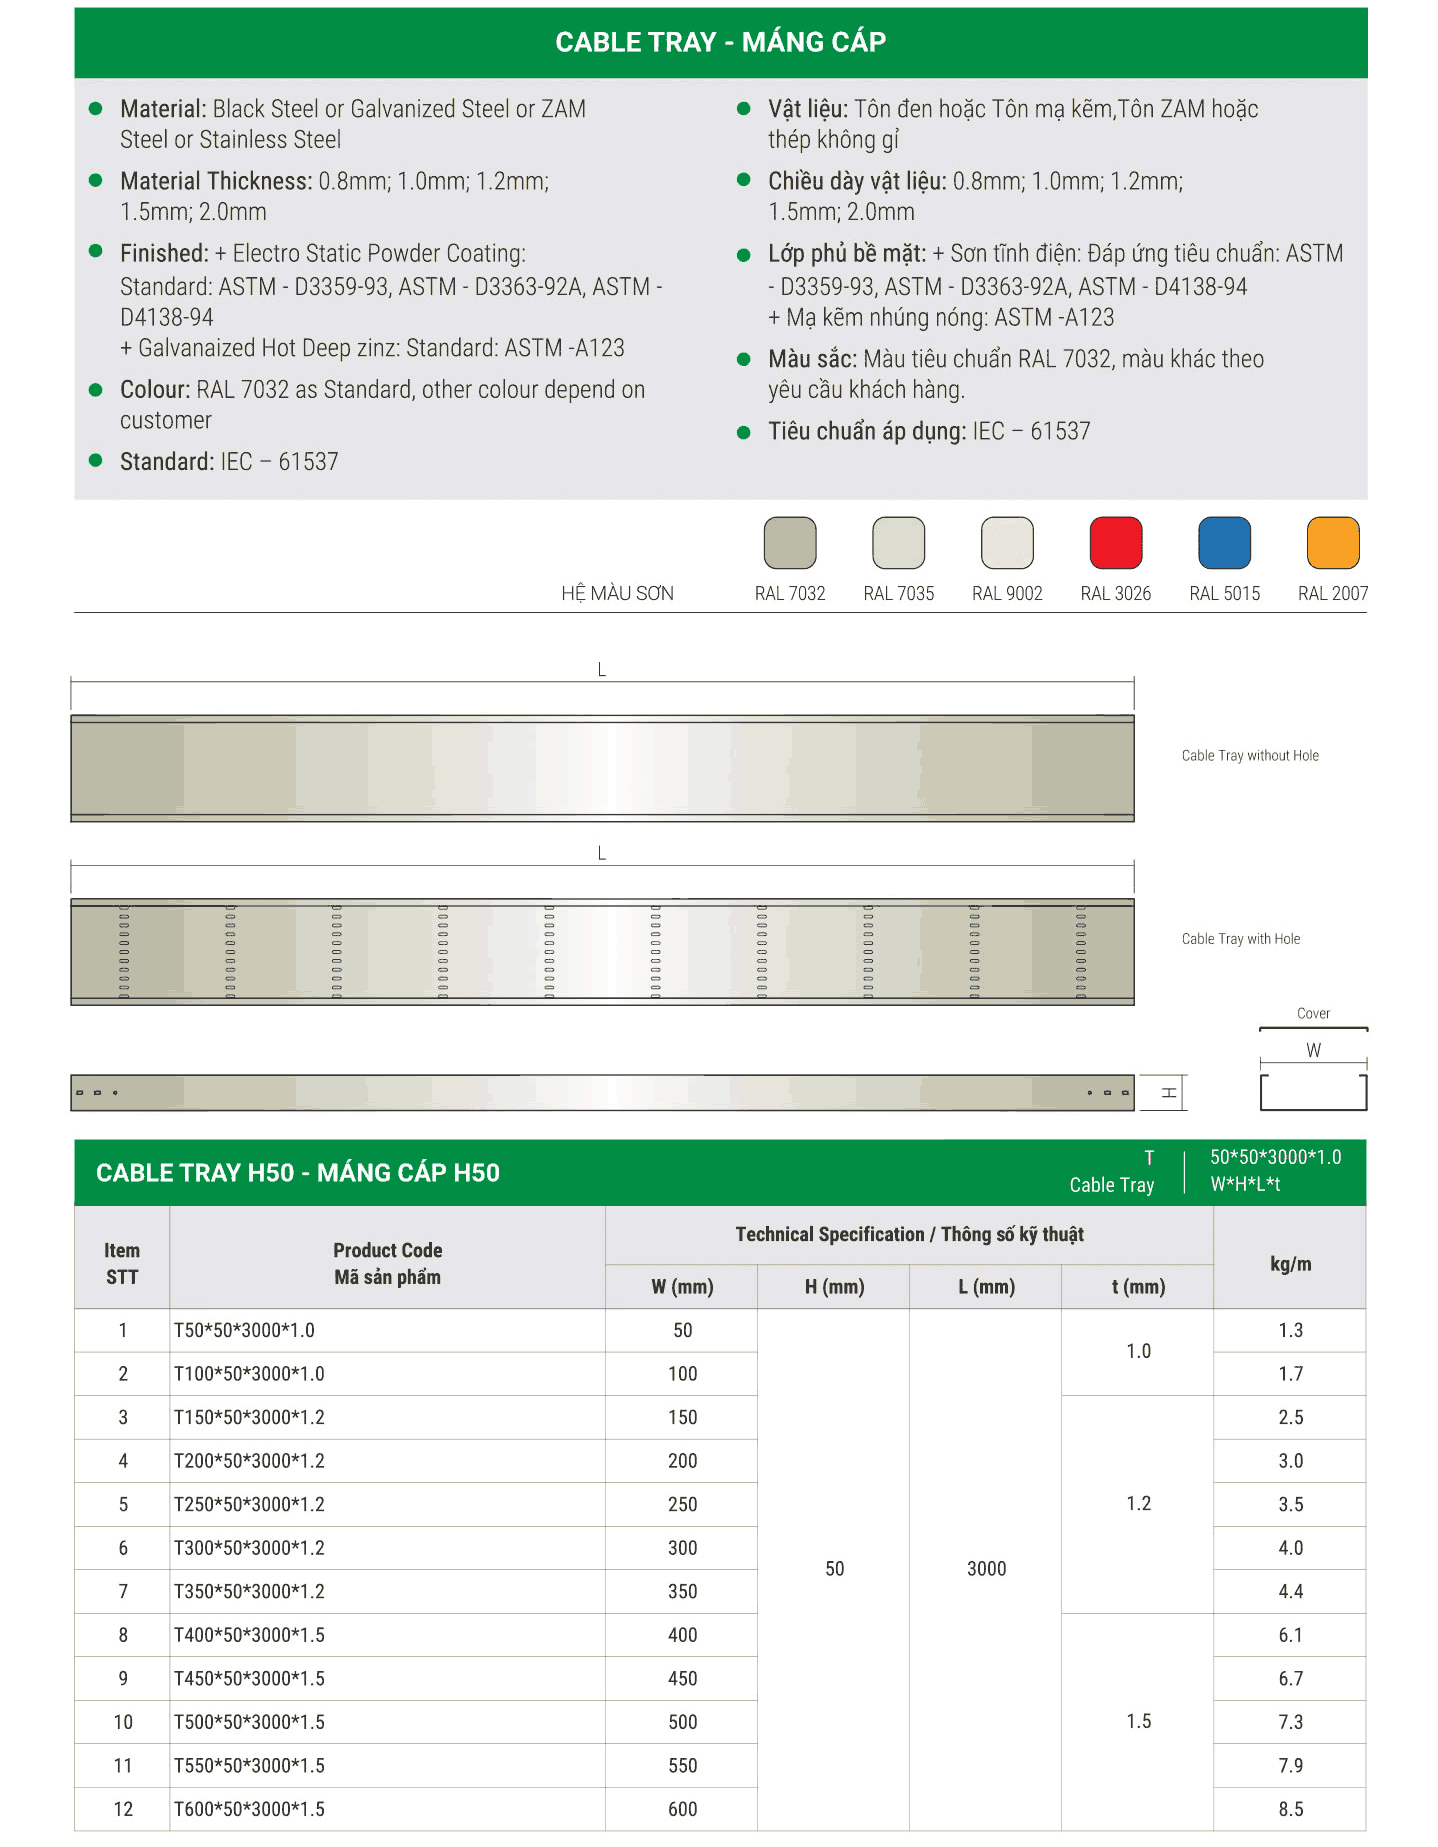Click the 'Cable Tray with Hole' caption
The image size is (1438, 1847).
(1241, 938)
